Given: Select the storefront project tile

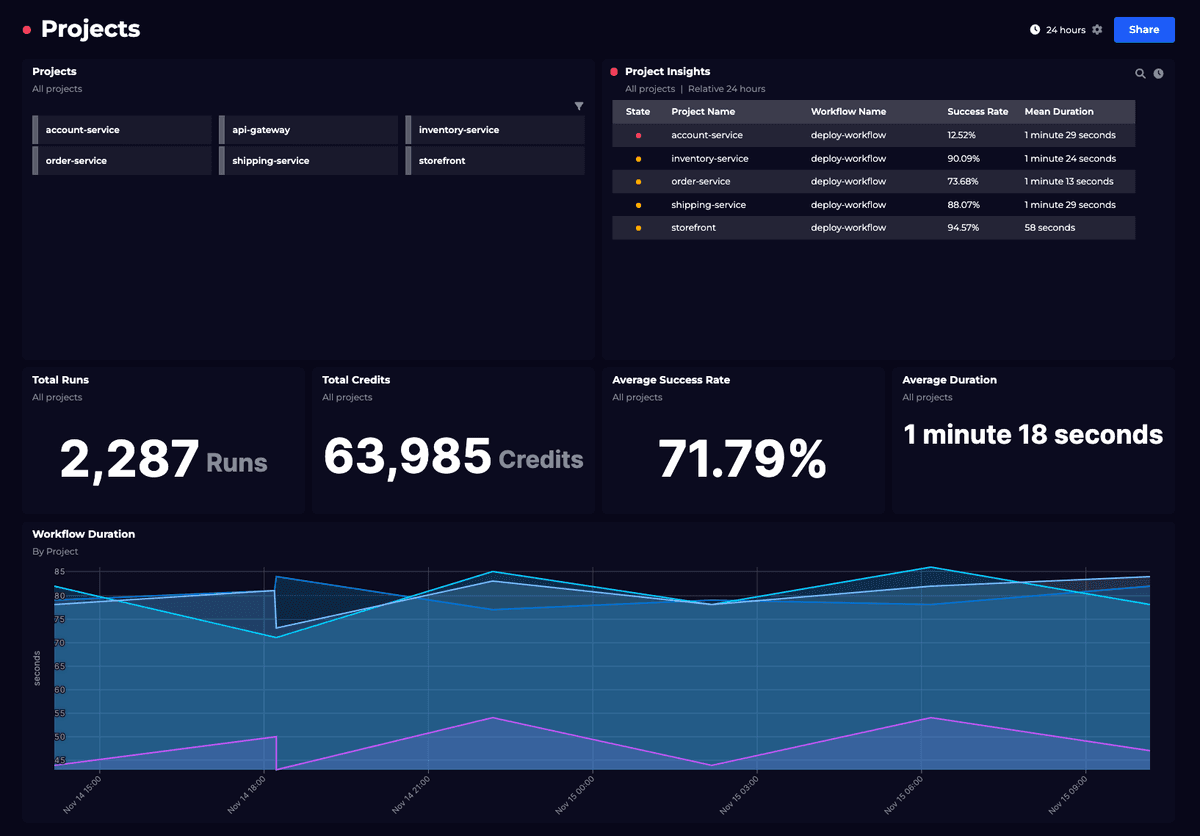Looking at the screenshot, I should [x=494, y=160].
